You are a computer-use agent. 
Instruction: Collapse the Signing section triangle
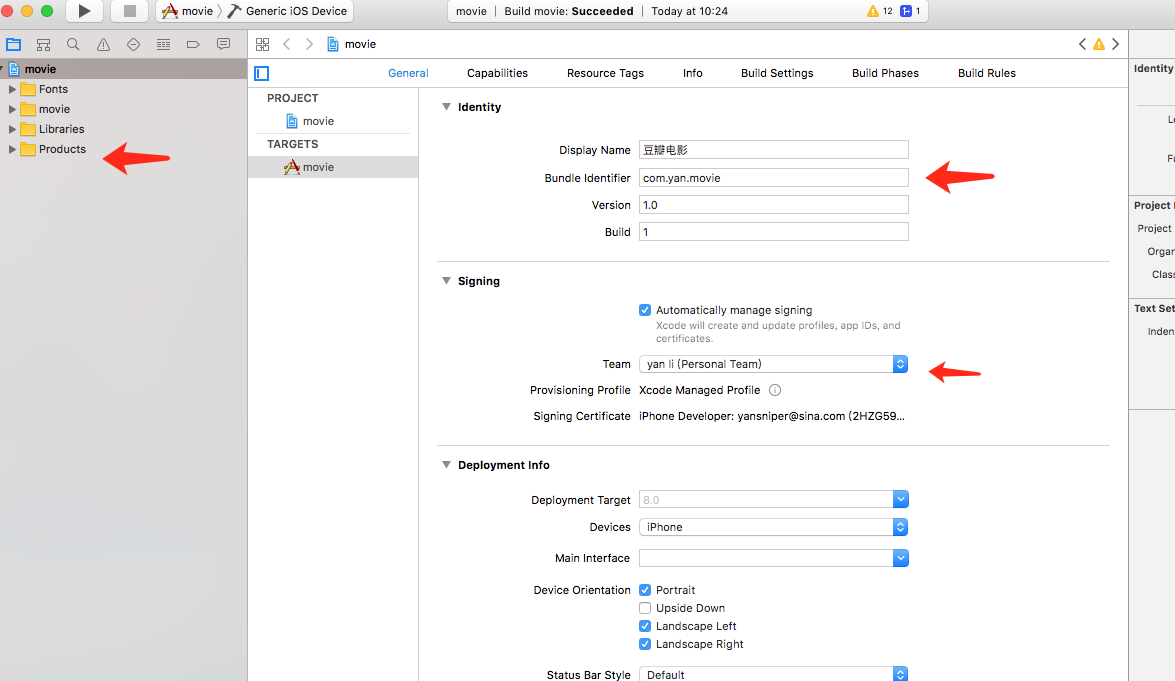pos(446,281)
